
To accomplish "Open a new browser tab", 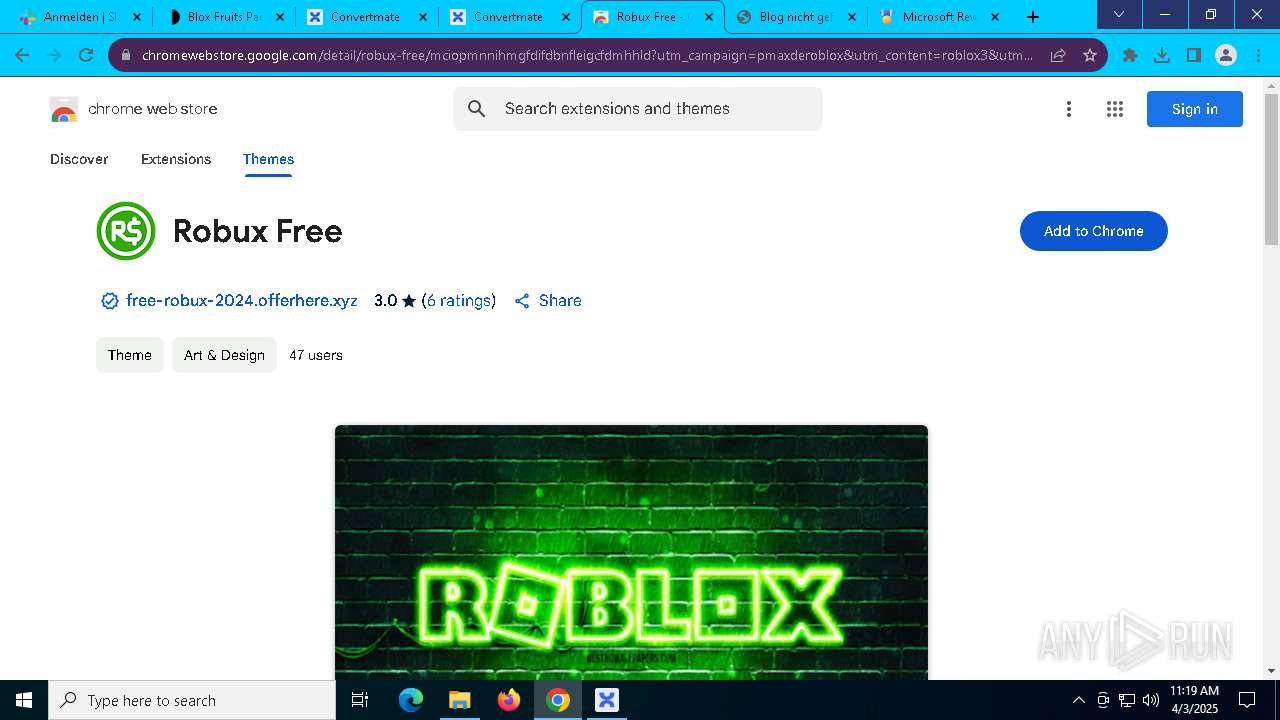I will (1033, 17).
